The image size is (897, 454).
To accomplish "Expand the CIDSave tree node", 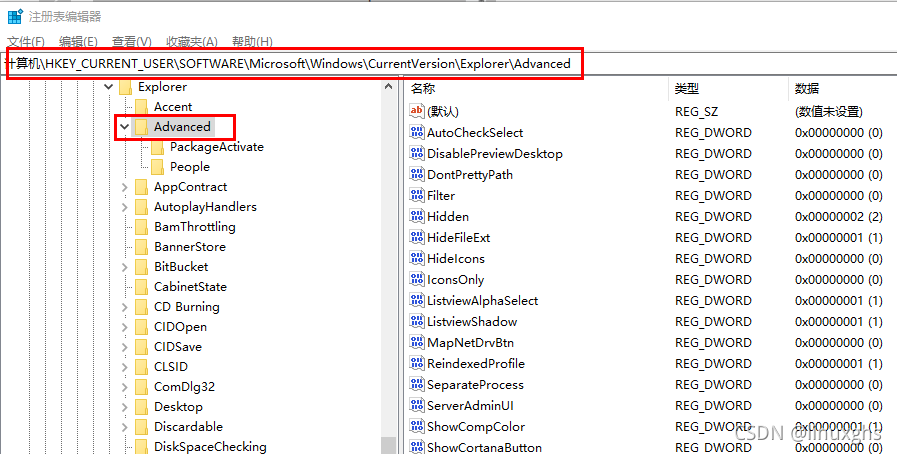I will [x=125, y=347].
